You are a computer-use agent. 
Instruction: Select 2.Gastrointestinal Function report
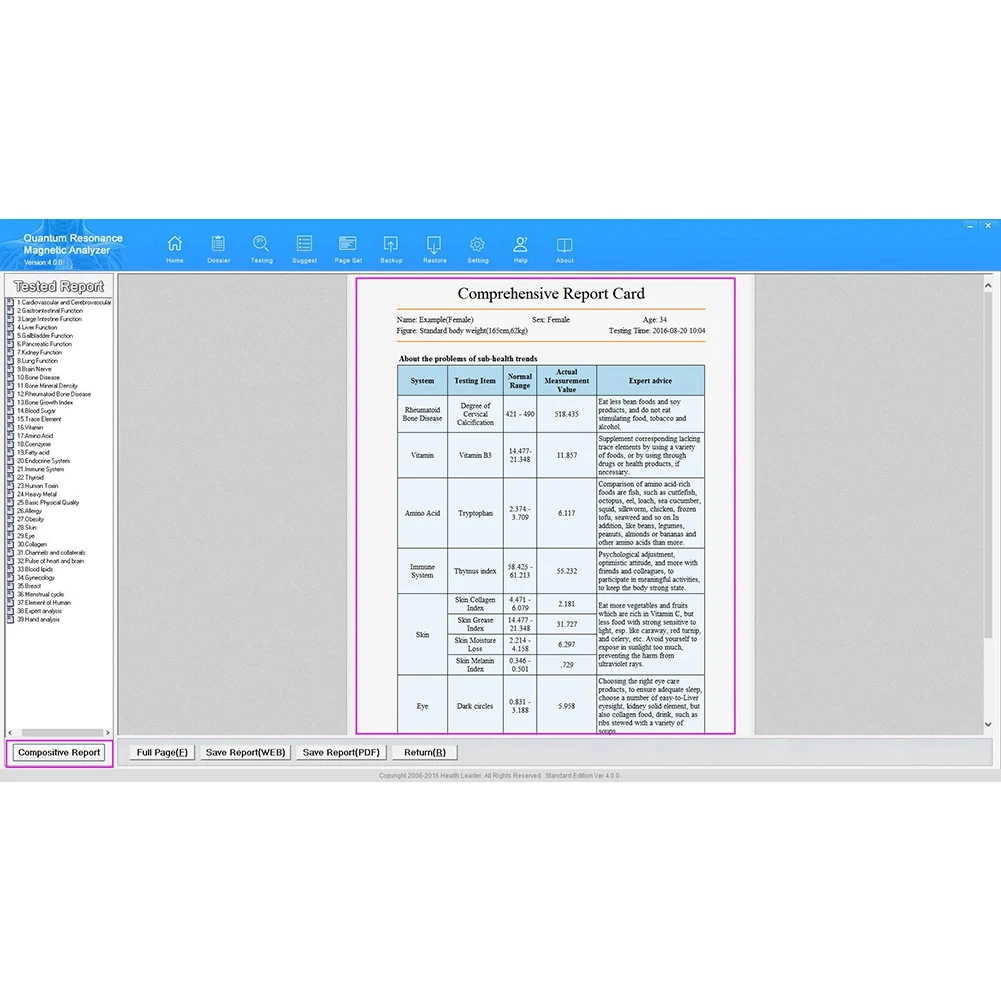coord(50,311)
